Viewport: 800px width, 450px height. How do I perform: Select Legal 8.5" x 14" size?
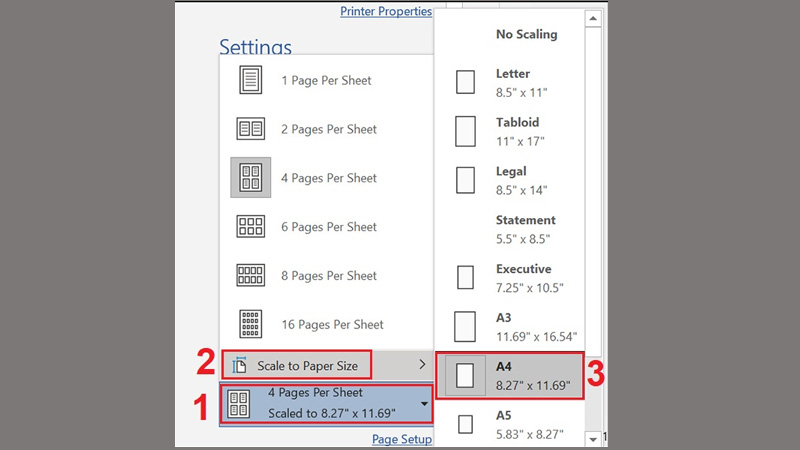tap(509, 181)
